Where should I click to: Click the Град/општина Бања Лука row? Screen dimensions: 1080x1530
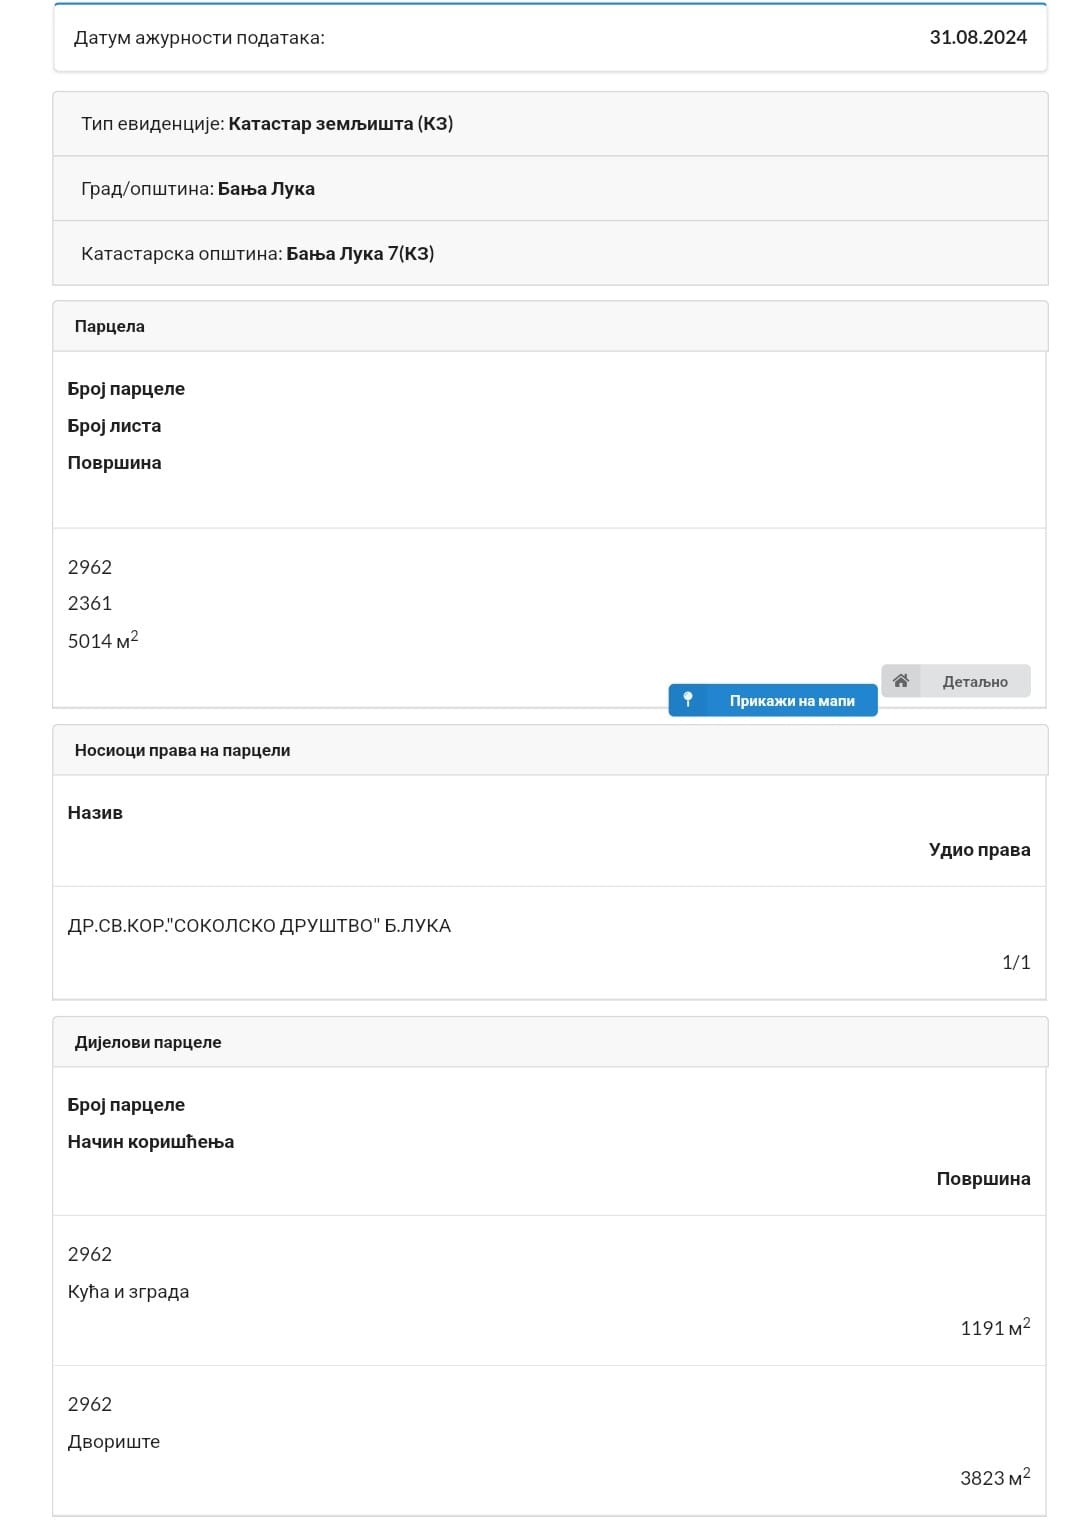(x=550, y=188)
